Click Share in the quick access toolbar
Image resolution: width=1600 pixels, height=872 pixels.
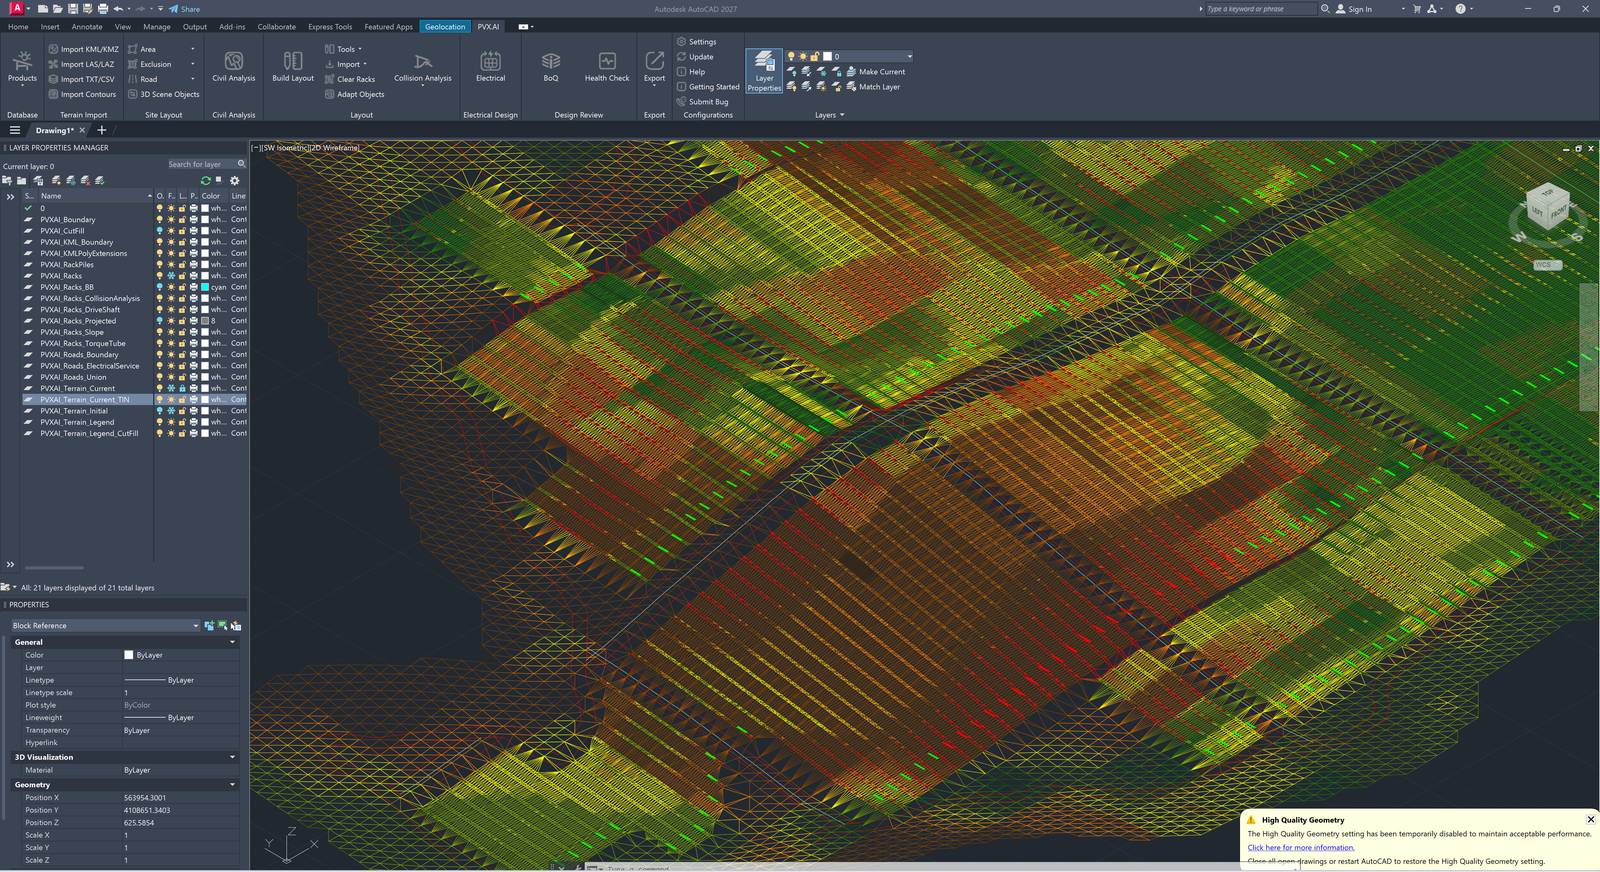184,9
